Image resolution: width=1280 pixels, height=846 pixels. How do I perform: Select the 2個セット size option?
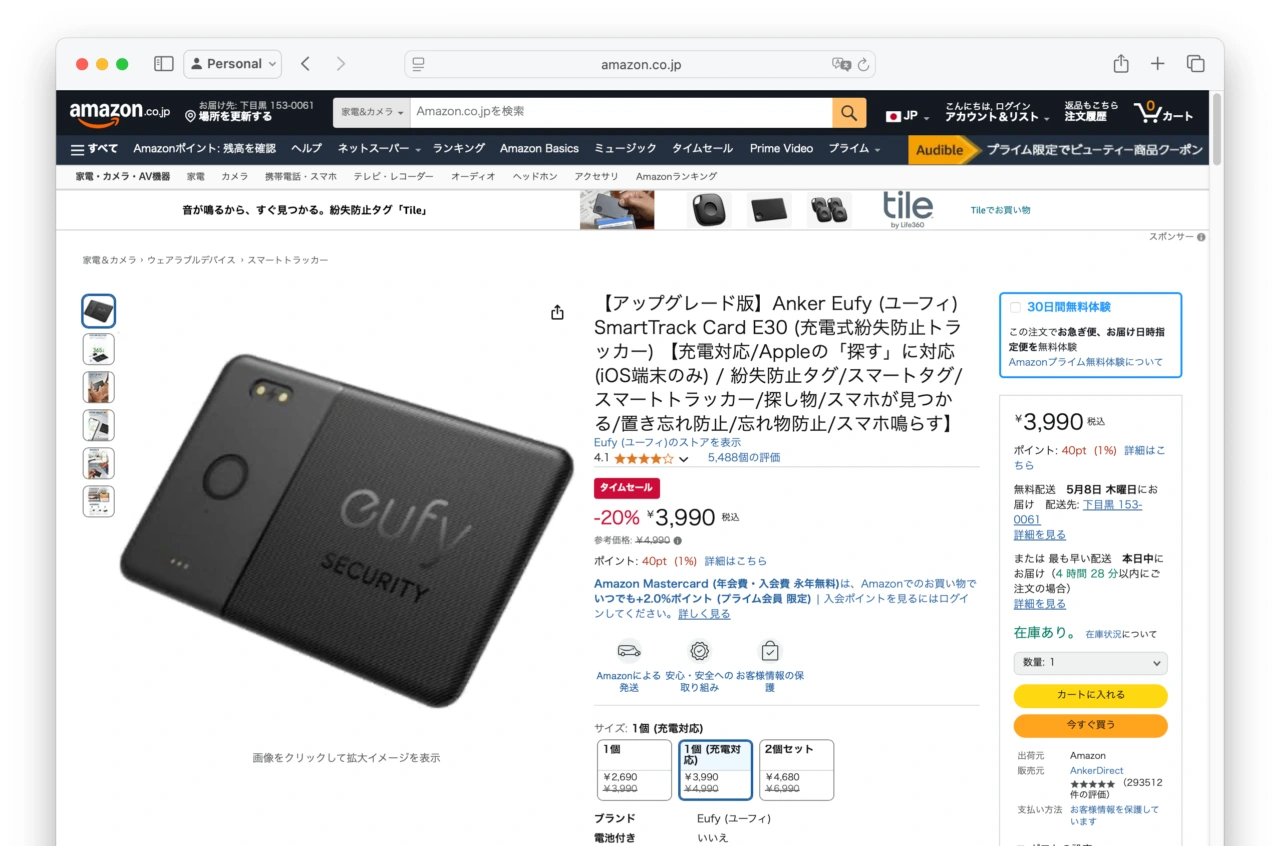(797, 770)
